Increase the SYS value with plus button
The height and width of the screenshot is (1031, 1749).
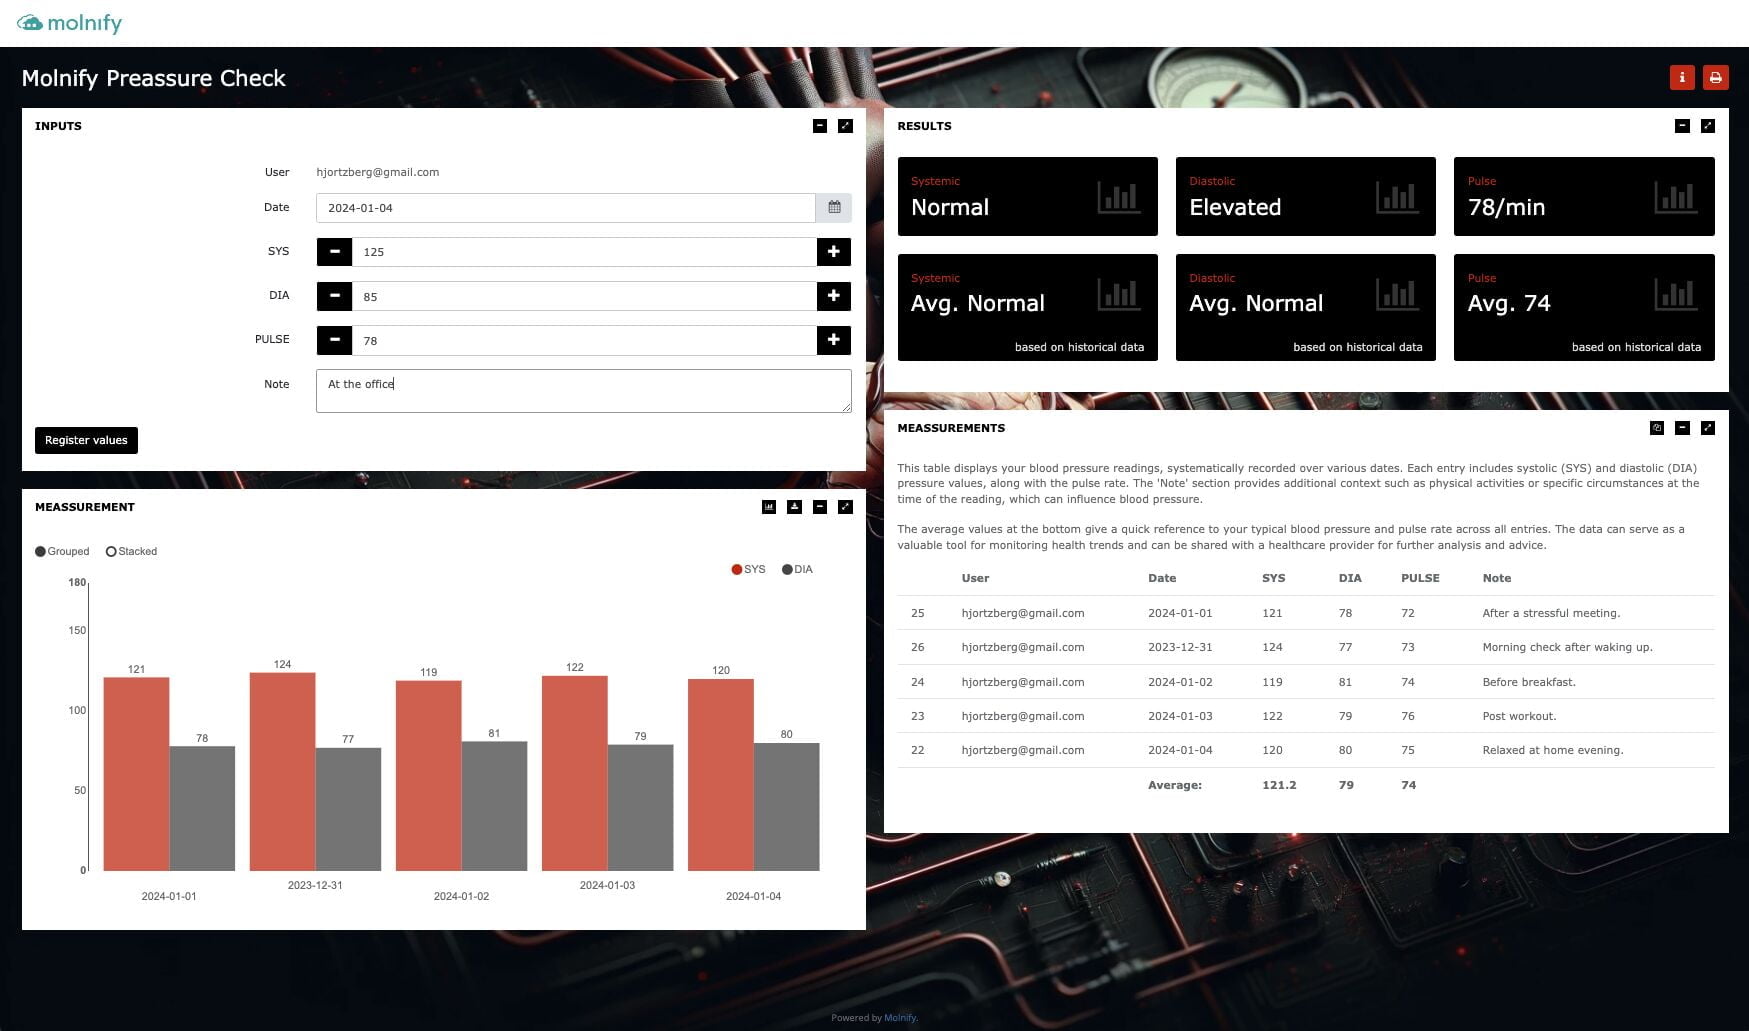point(833,252)
